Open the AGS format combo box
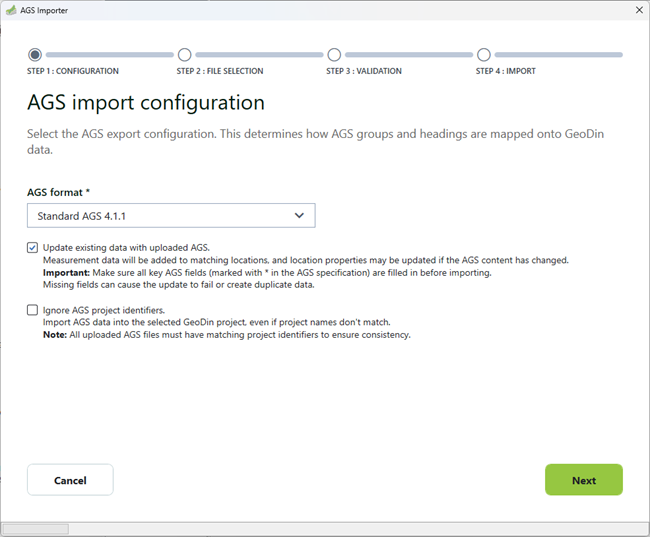The height and width of the screenshot is (537, 650). [x=171, y=215]
